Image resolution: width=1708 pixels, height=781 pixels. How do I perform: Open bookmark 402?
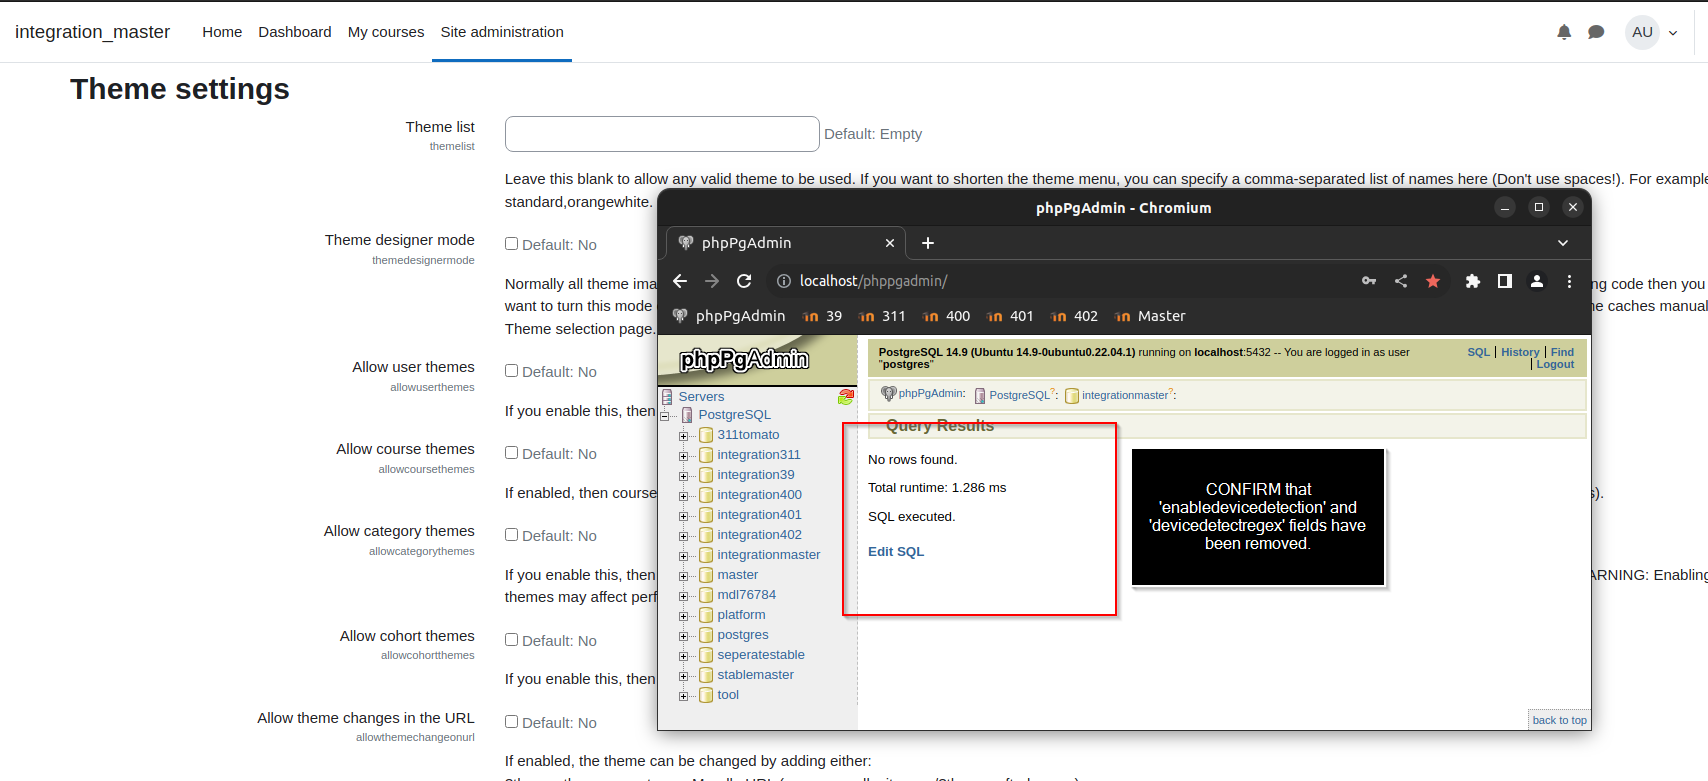click(x=1074, y=316)
